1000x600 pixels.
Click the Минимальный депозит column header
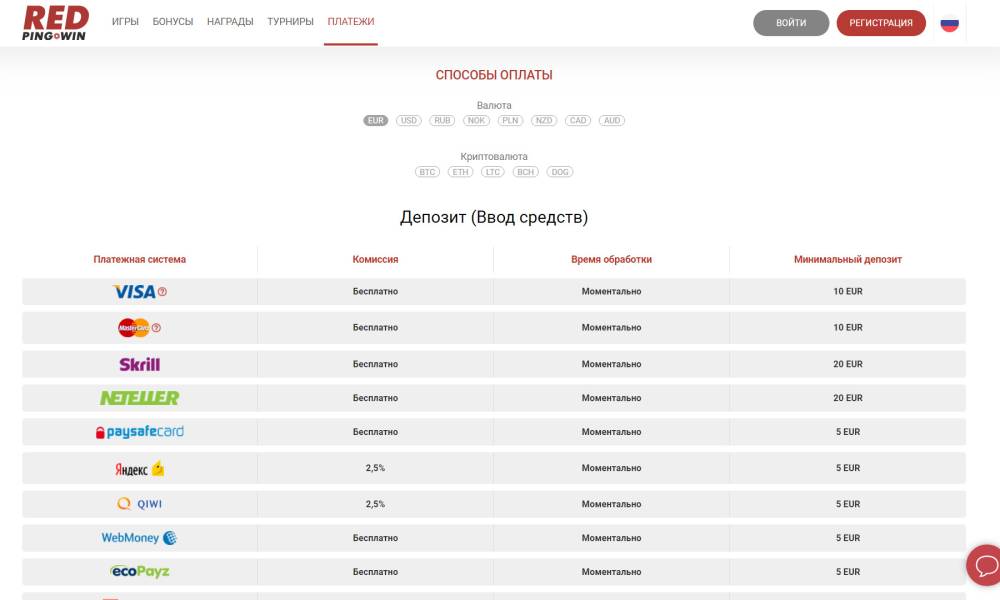tap(848, 260)
